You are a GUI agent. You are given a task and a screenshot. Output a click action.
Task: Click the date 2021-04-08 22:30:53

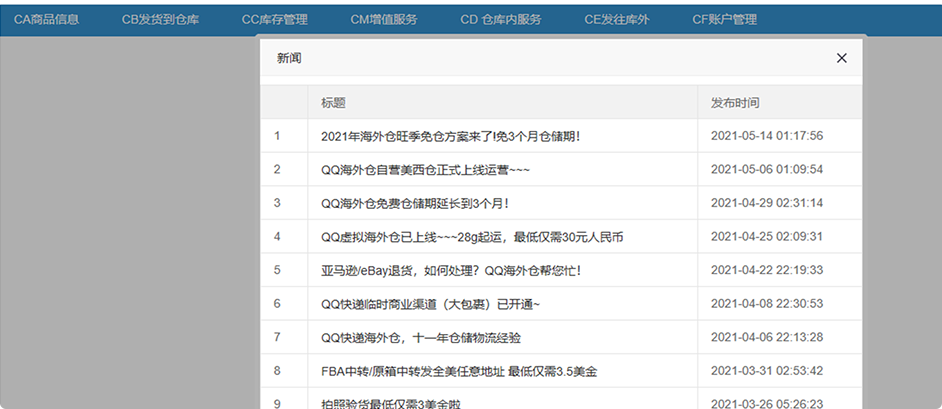click(x=767, y=304)
